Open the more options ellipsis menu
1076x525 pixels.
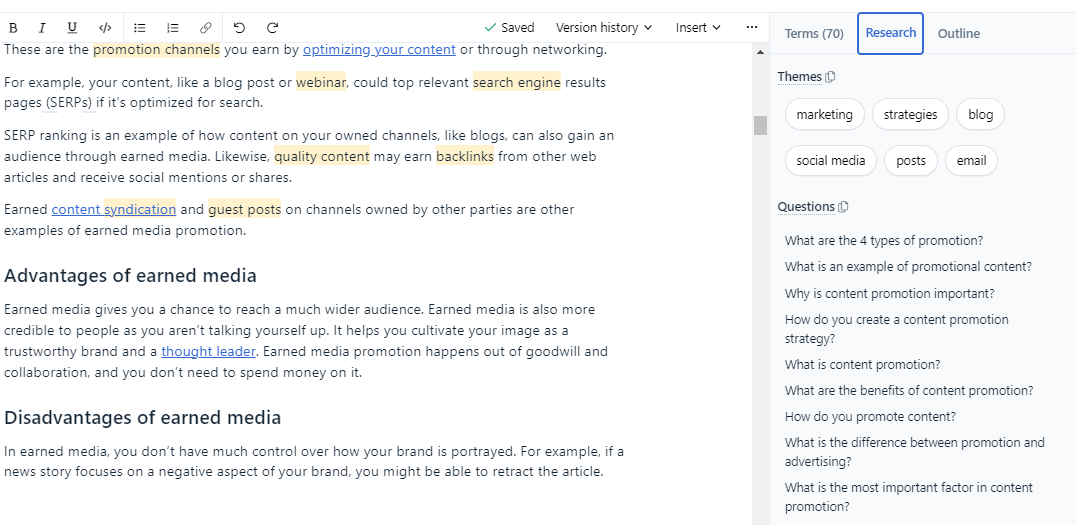751,27
